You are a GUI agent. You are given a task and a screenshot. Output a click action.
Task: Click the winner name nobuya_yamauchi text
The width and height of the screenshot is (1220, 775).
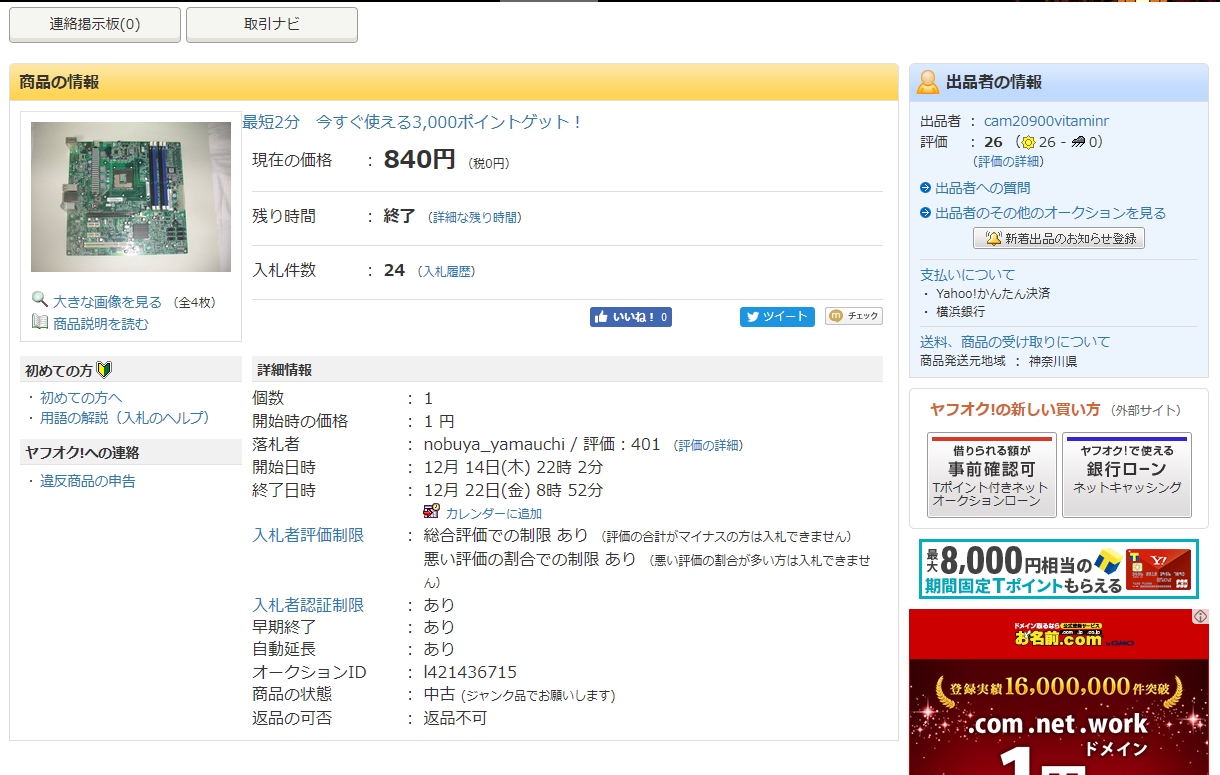pos(494,444)
